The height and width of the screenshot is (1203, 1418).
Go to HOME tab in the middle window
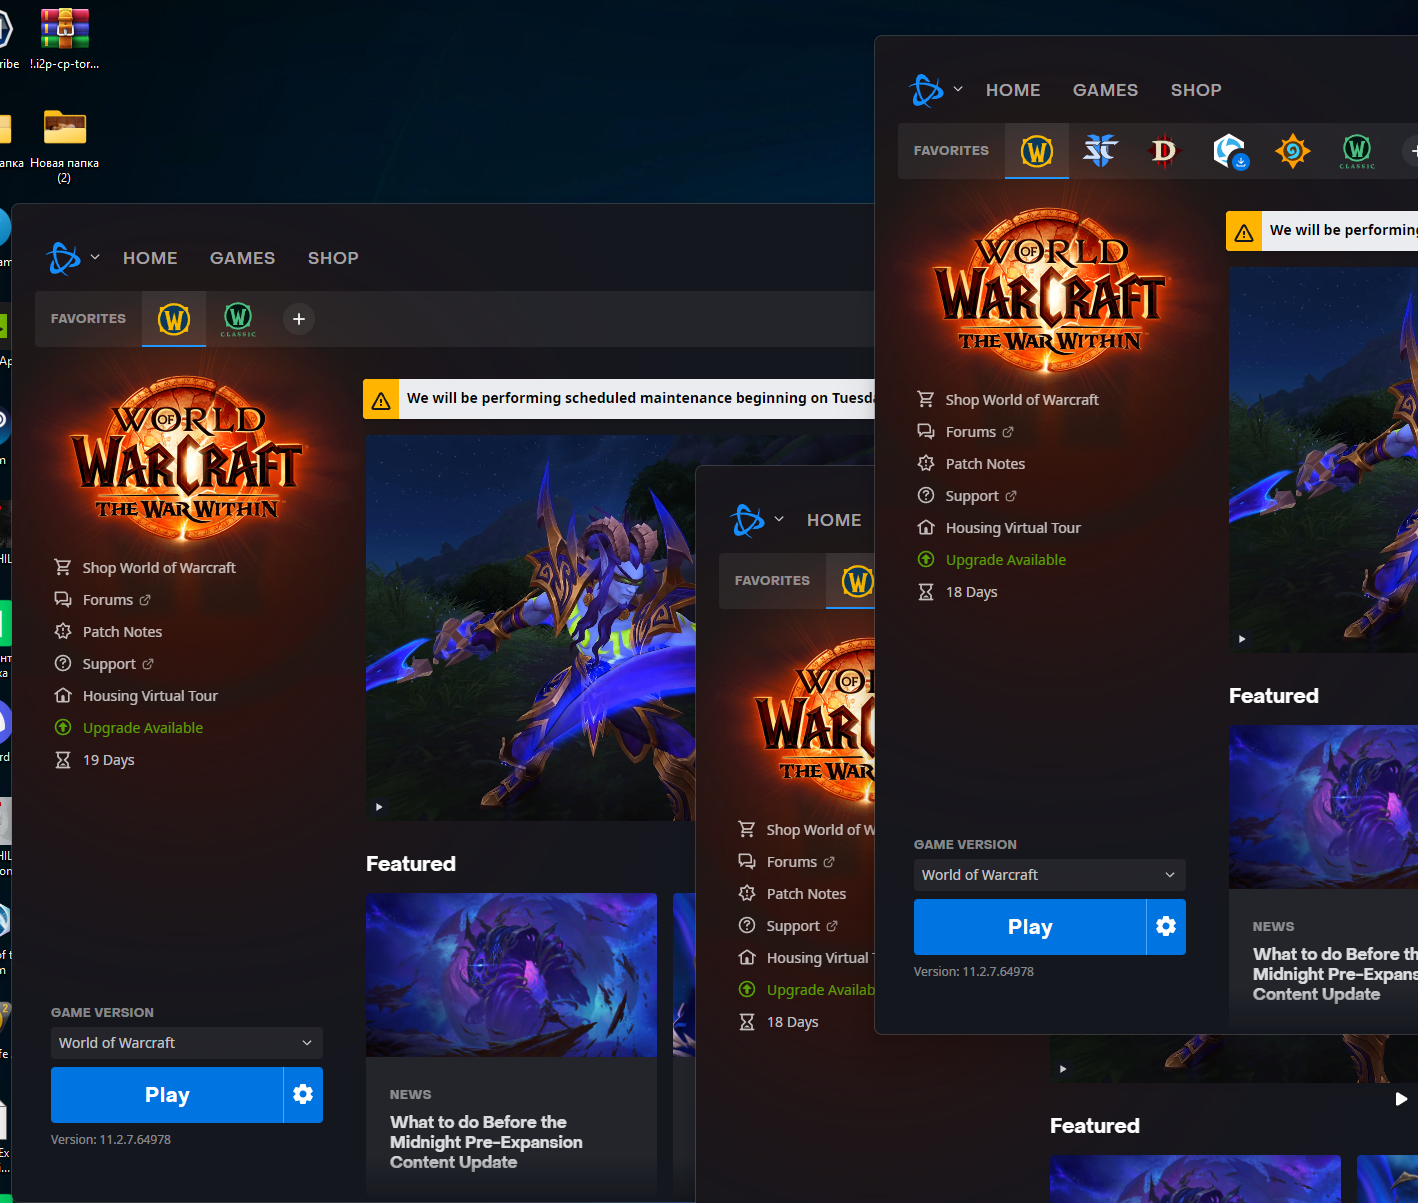834,520
